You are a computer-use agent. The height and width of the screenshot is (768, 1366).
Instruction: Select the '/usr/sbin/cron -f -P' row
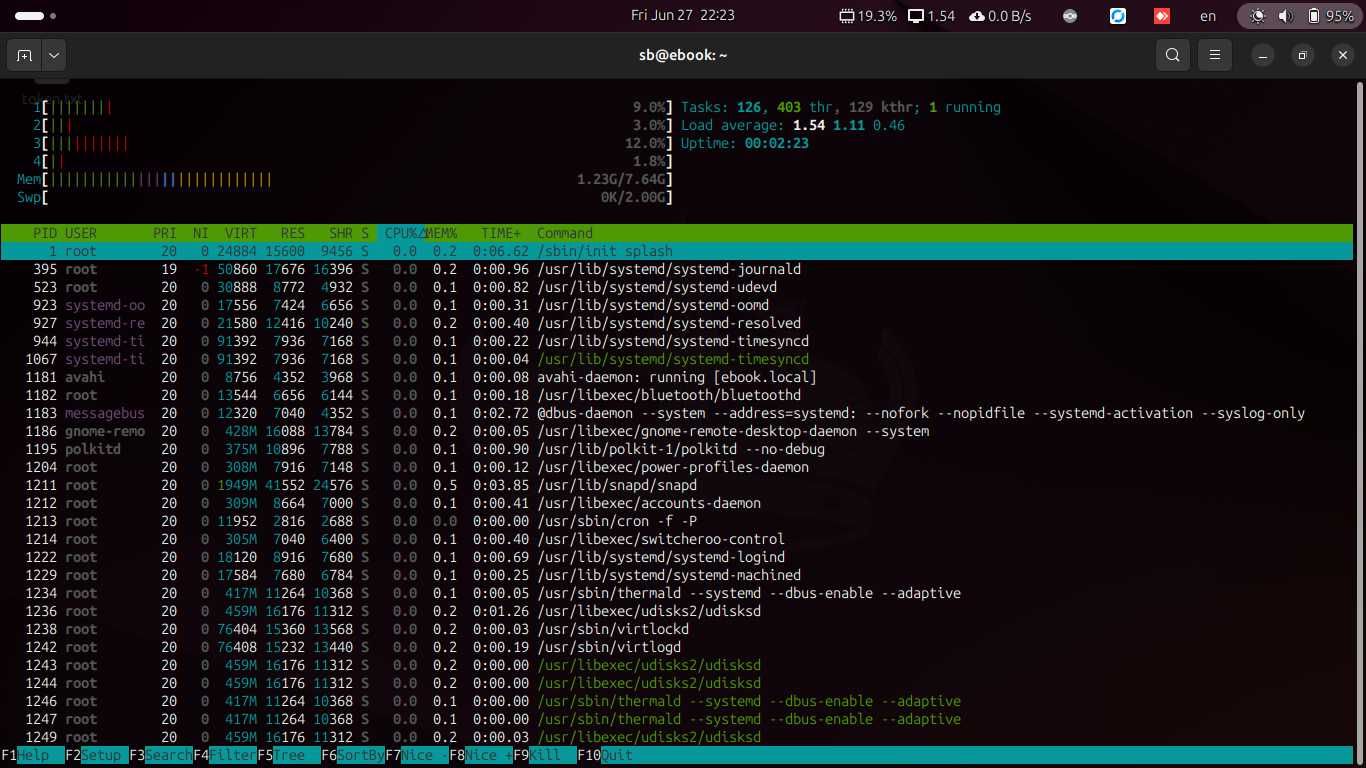coord(677,521)
